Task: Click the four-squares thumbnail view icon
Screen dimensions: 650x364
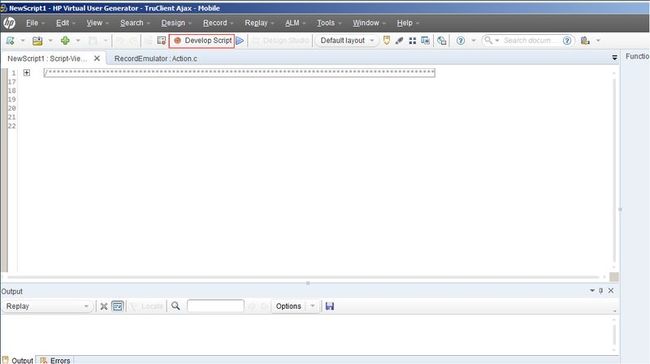Action: (412, 41)
